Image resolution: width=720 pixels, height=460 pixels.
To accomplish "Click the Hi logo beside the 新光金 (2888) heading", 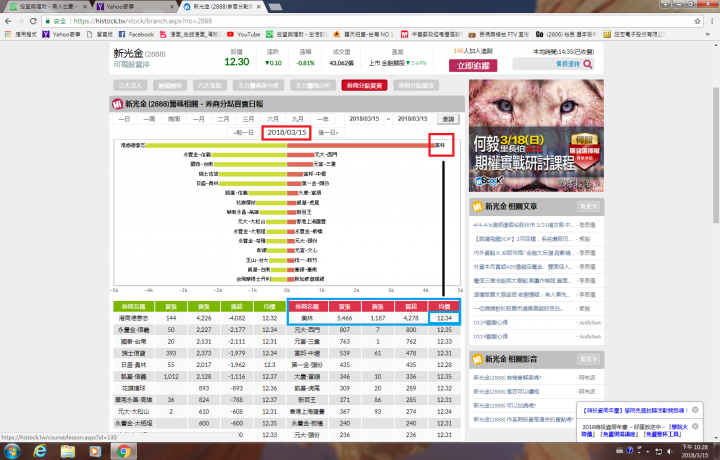I will pos(118,104).
